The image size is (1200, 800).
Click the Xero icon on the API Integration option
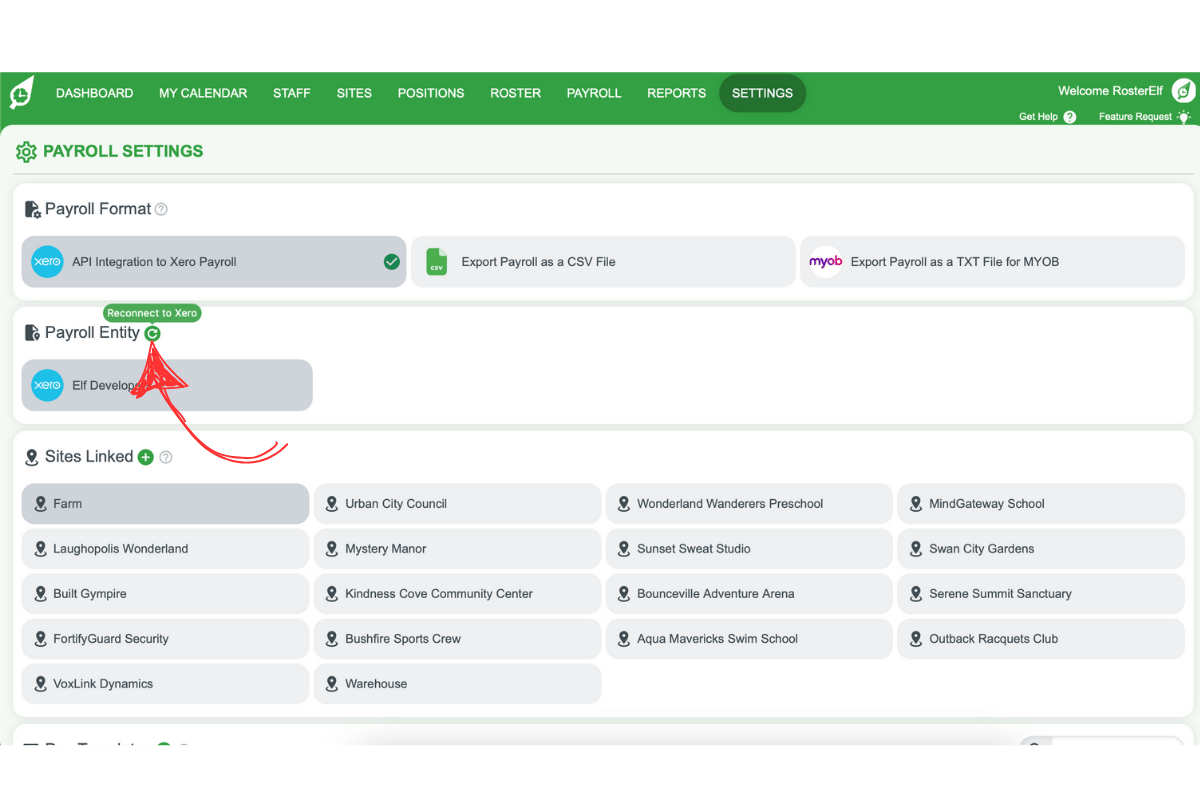point(46,261)
